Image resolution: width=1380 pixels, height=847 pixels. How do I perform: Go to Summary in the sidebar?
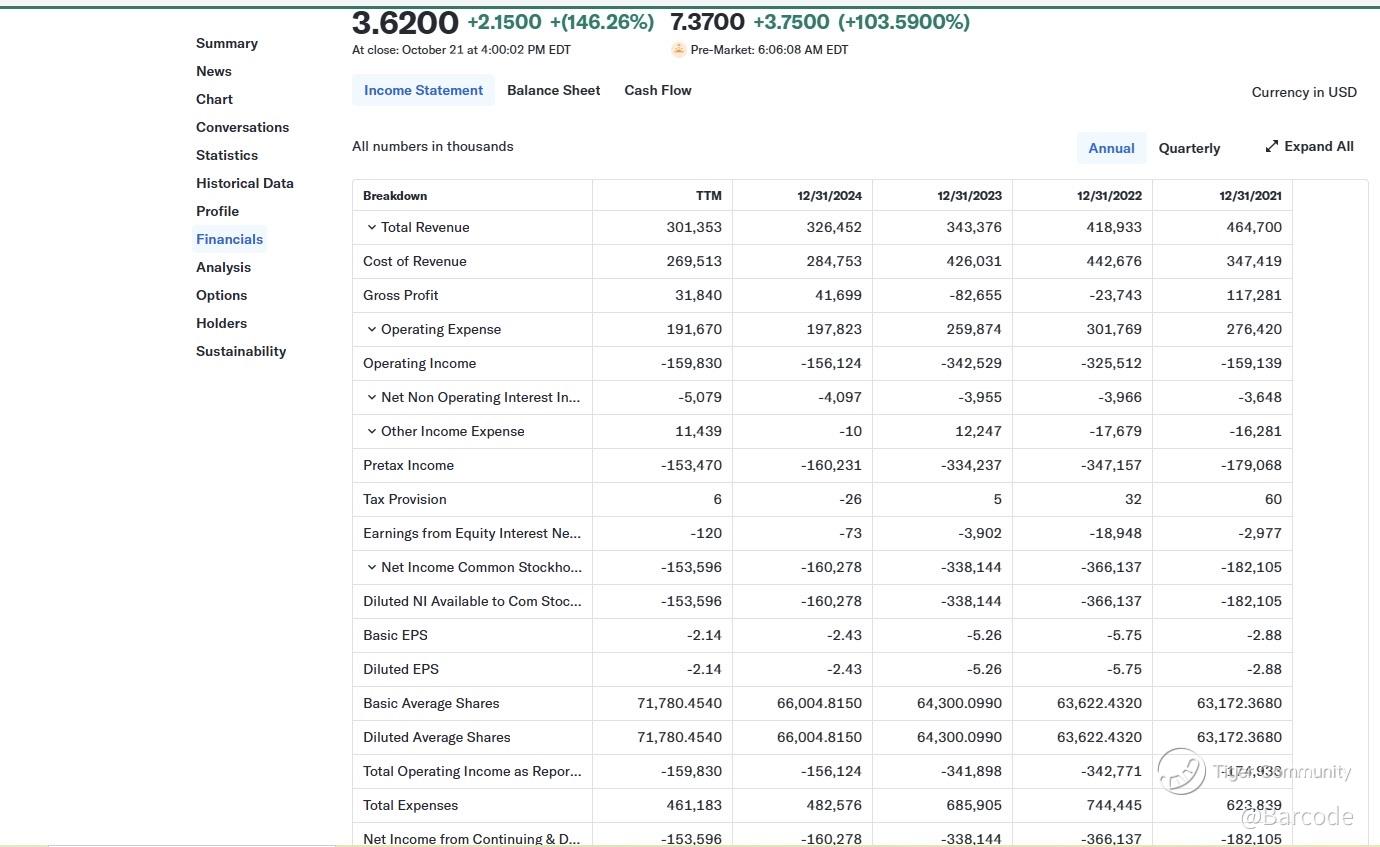tap(227, 43)
